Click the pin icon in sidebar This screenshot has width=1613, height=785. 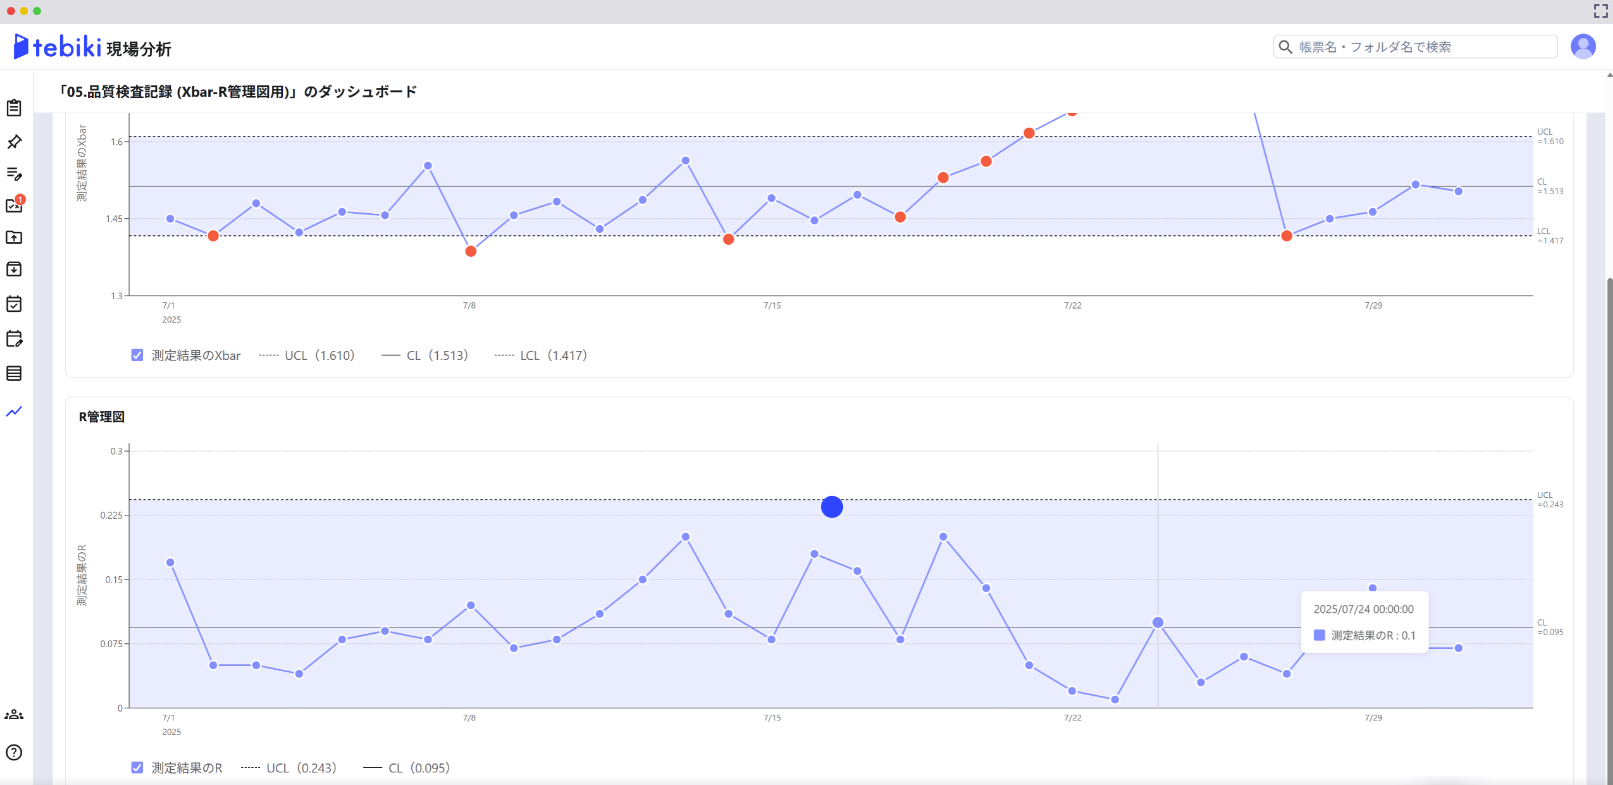point(14,142)
